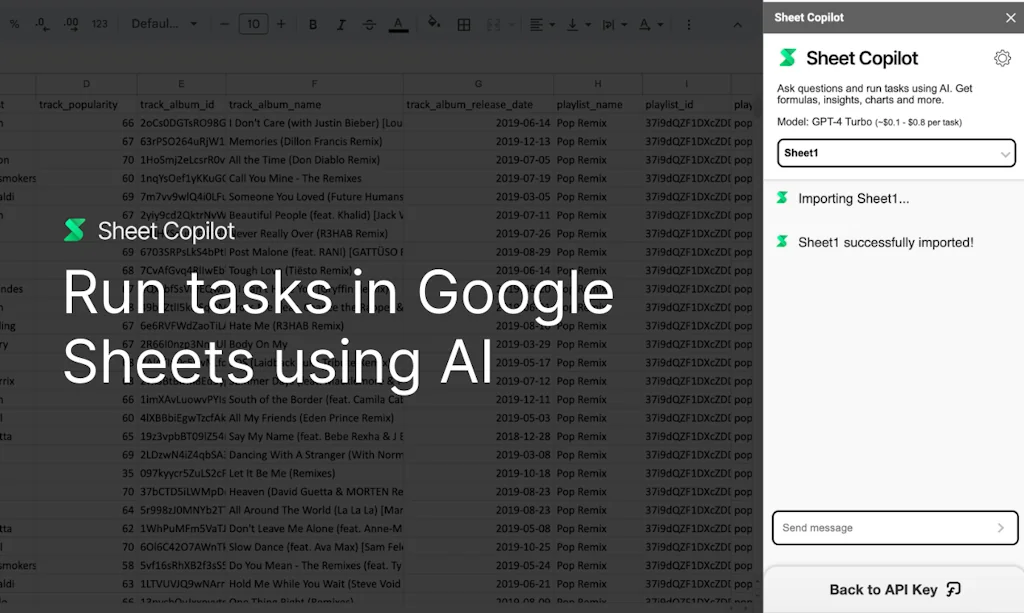Open the Sheet Copilot settings gear
Image resolution: width=1024 pixels, height=613 pixels.
[1002, 58]
